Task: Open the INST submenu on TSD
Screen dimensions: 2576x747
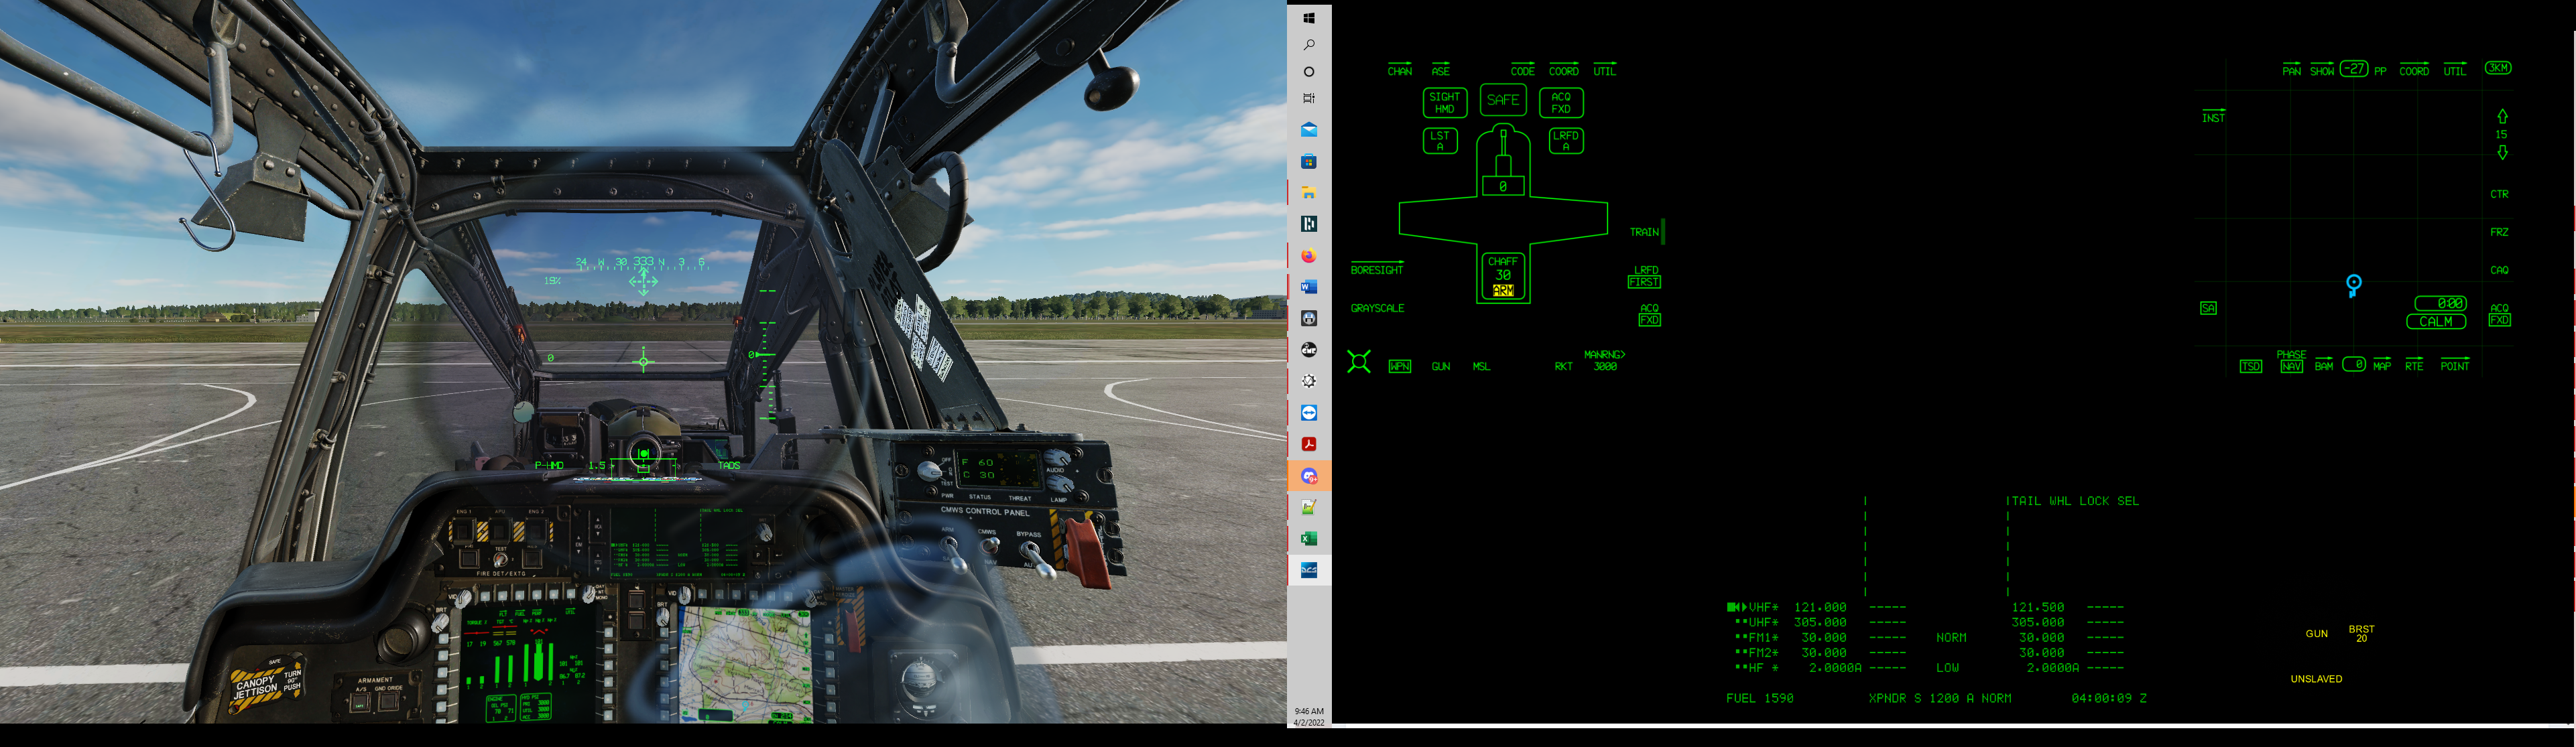Action: tap(2213, 118)
